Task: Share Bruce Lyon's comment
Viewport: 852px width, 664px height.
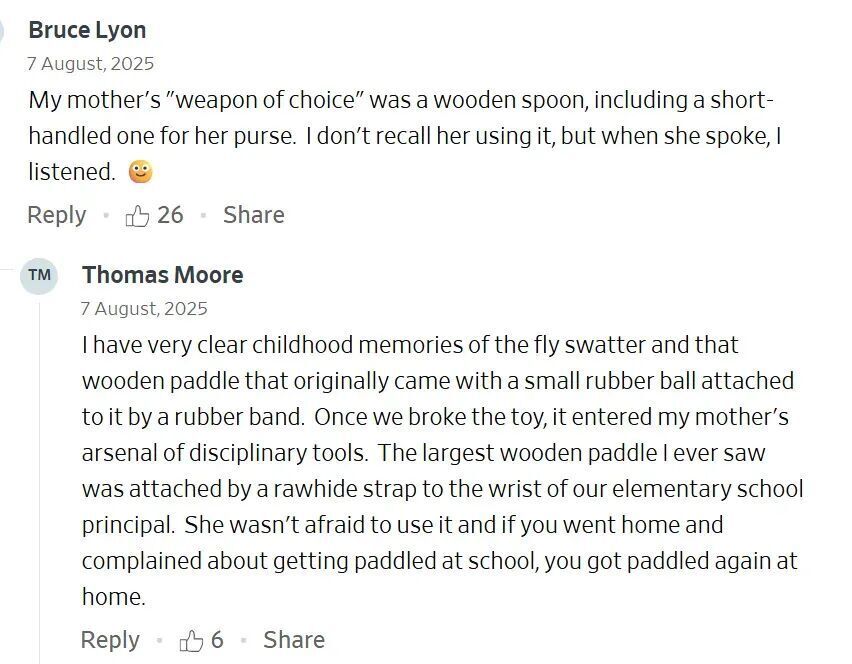Action: [253, 215]
